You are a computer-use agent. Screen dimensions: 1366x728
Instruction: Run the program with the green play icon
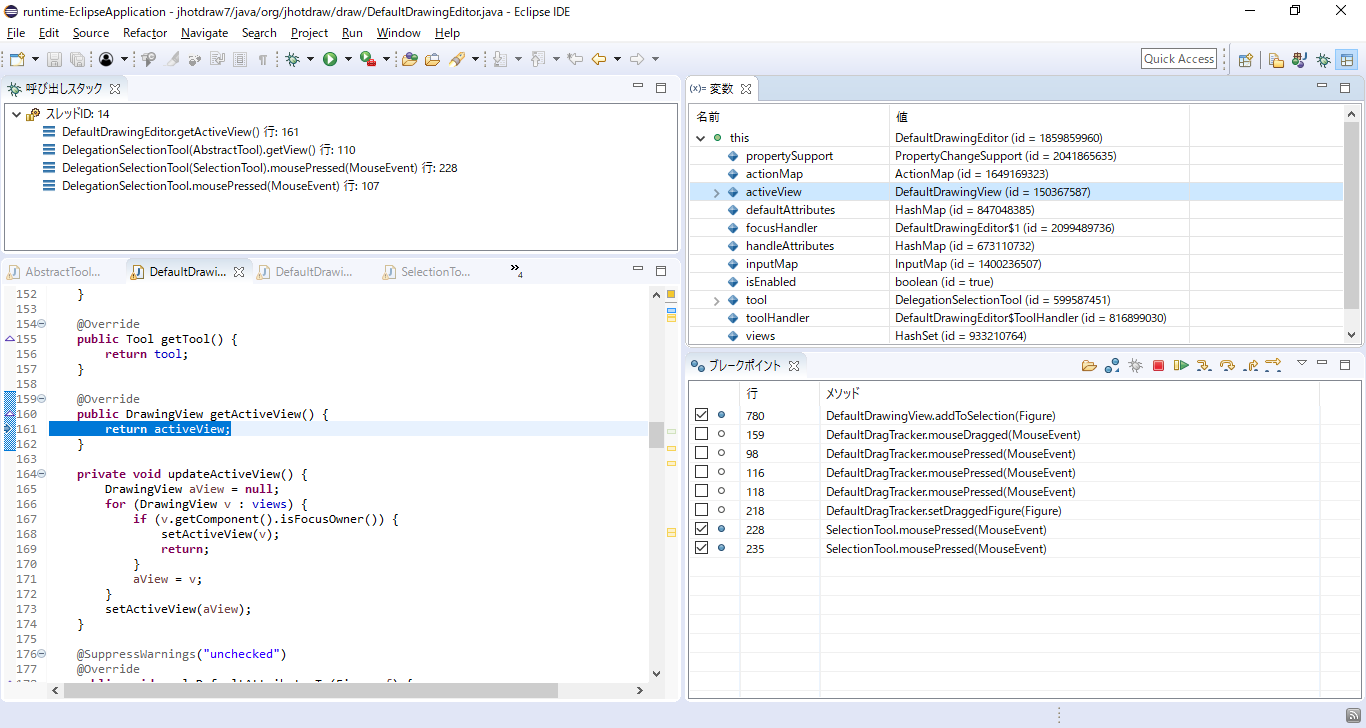tap(330, 60)
